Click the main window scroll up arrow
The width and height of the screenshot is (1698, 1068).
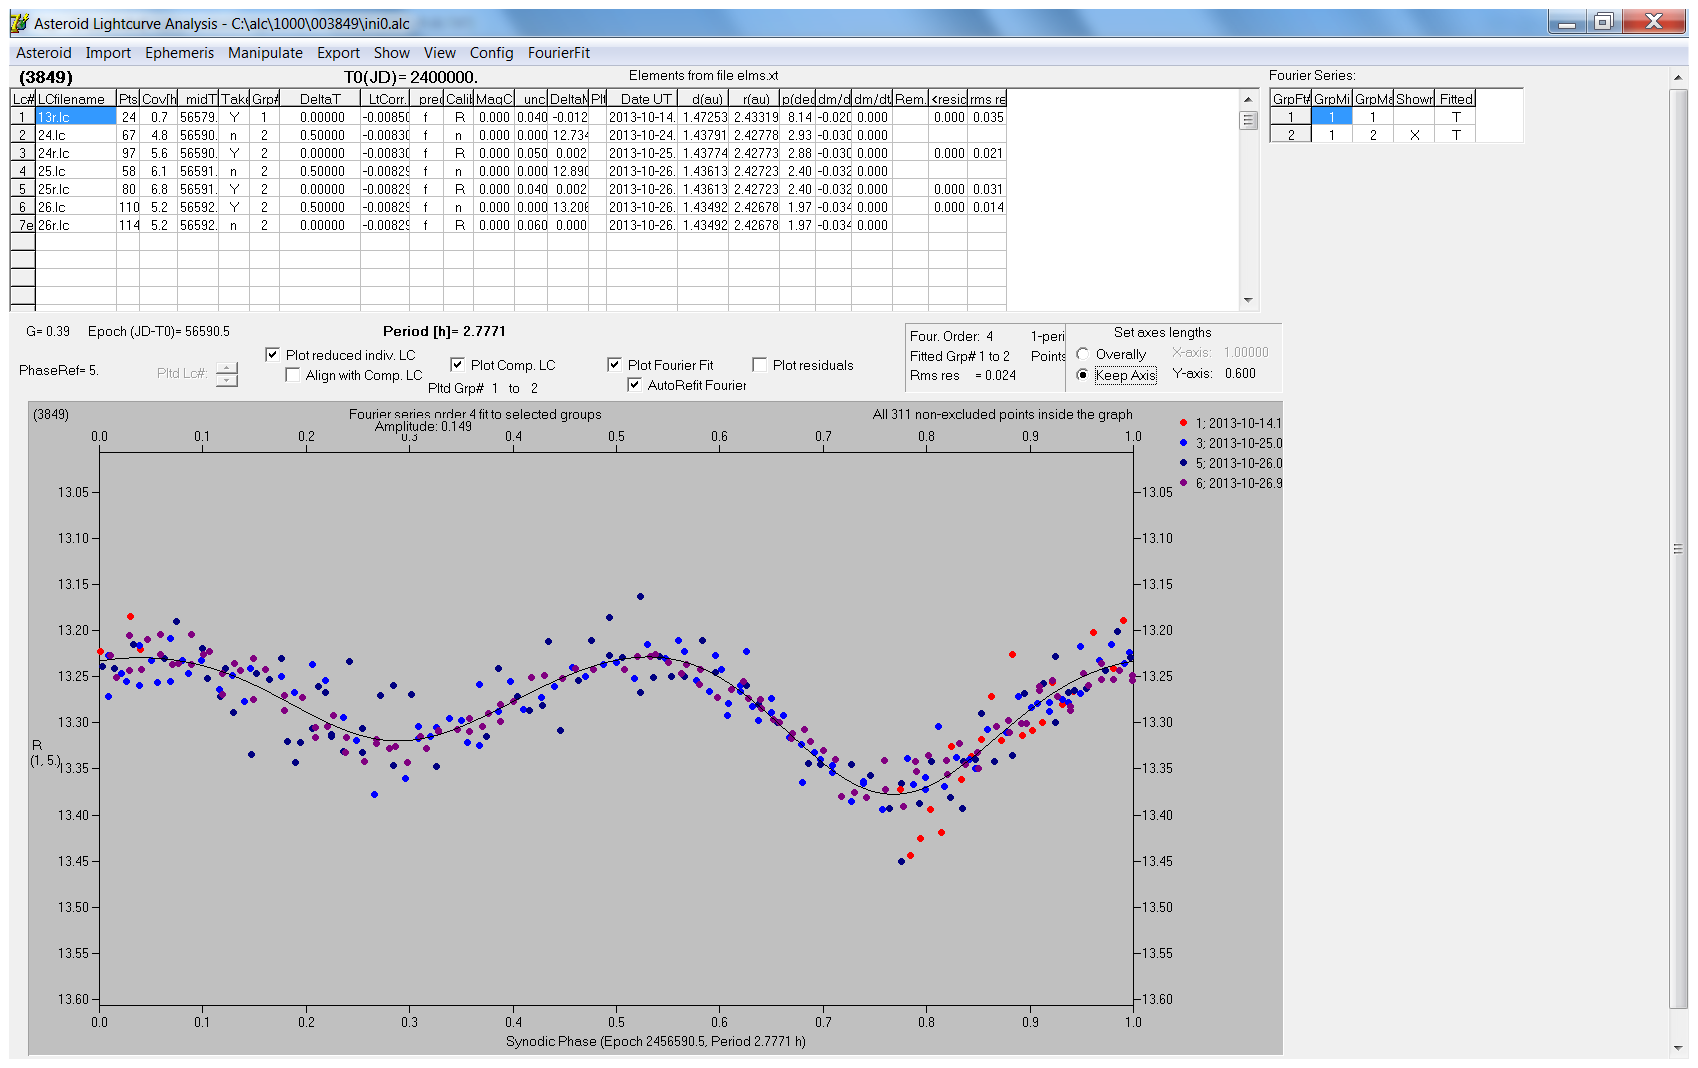pos(1677,77)
